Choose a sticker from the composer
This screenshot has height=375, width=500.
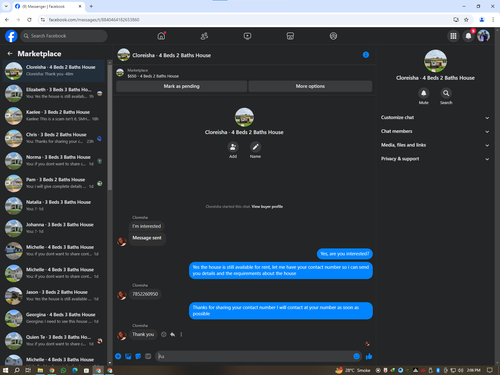pyautogui.click(x=138, y=356)
